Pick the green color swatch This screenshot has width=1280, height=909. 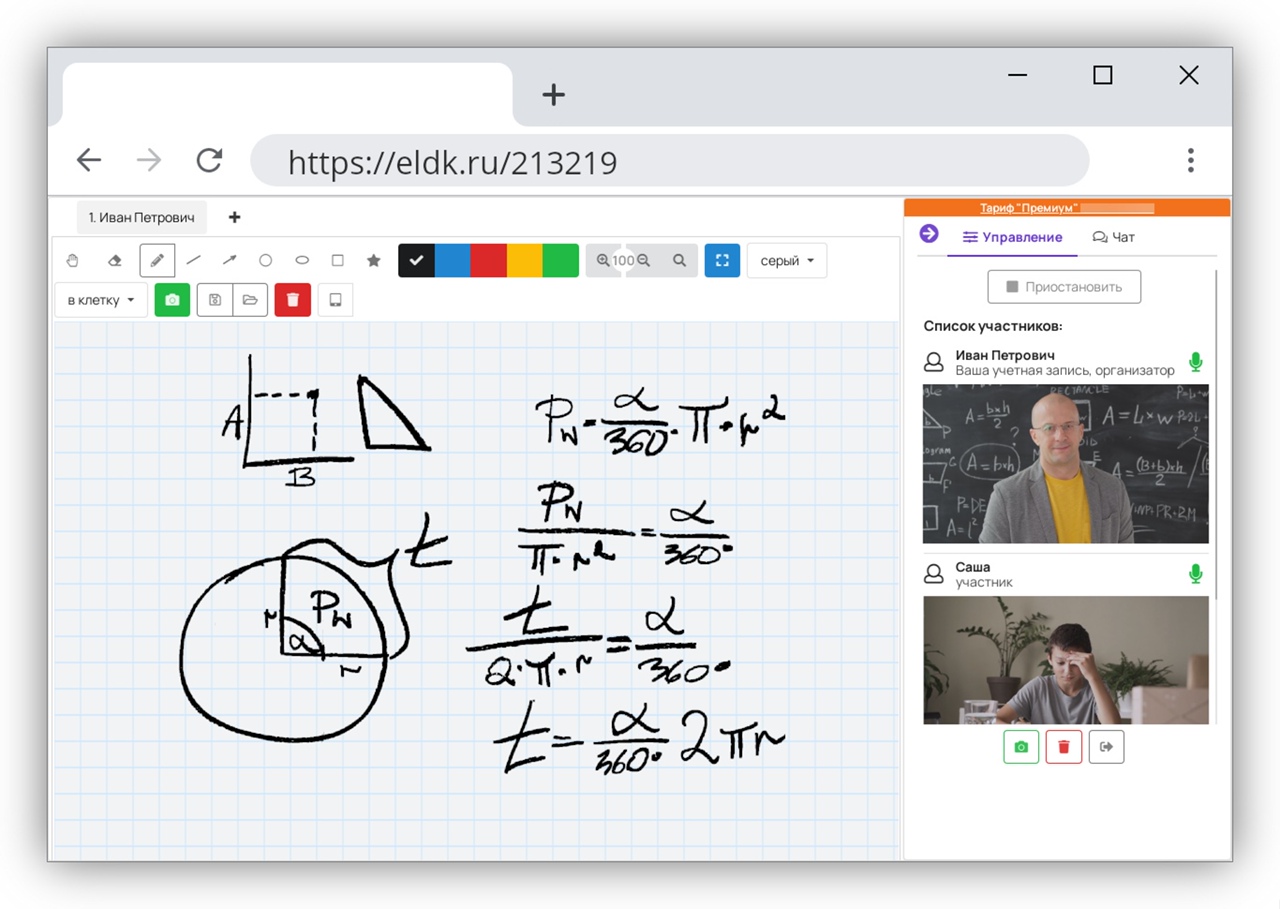pos(561,260)
